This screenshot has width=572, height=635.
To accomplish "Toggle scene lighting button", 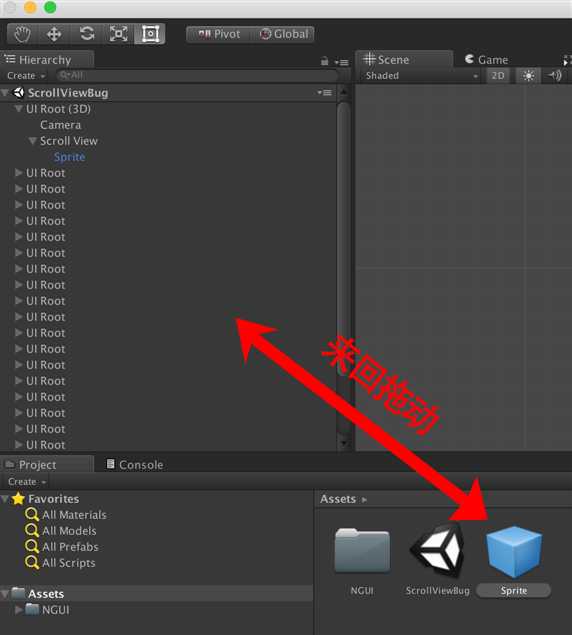I will point(528,76).
